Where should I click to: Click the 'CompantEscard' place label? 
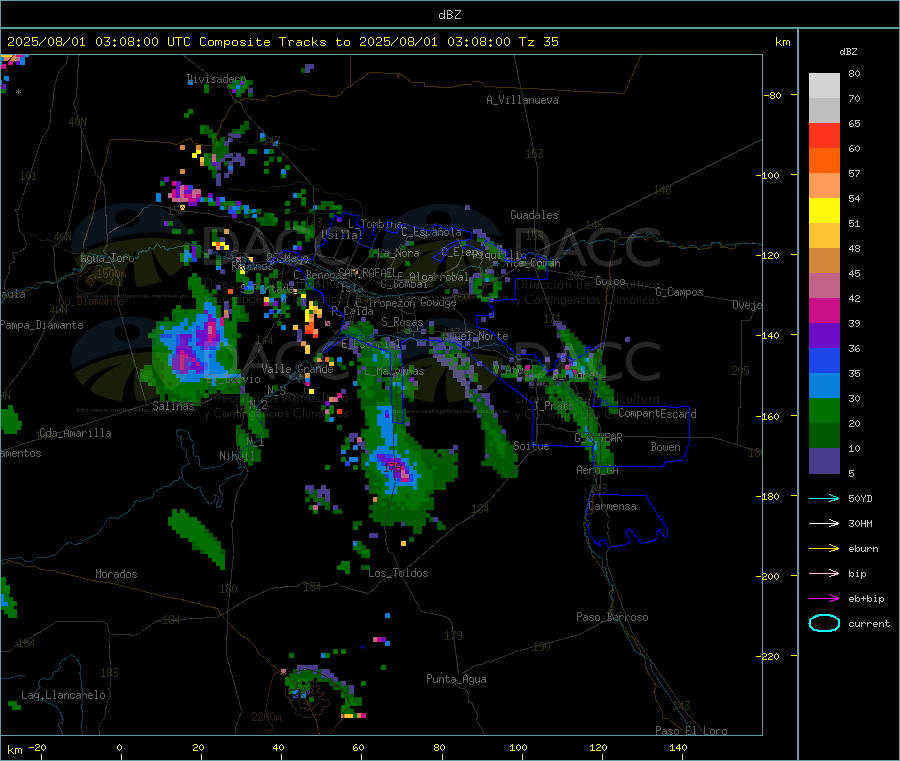[x=657, y=414]
